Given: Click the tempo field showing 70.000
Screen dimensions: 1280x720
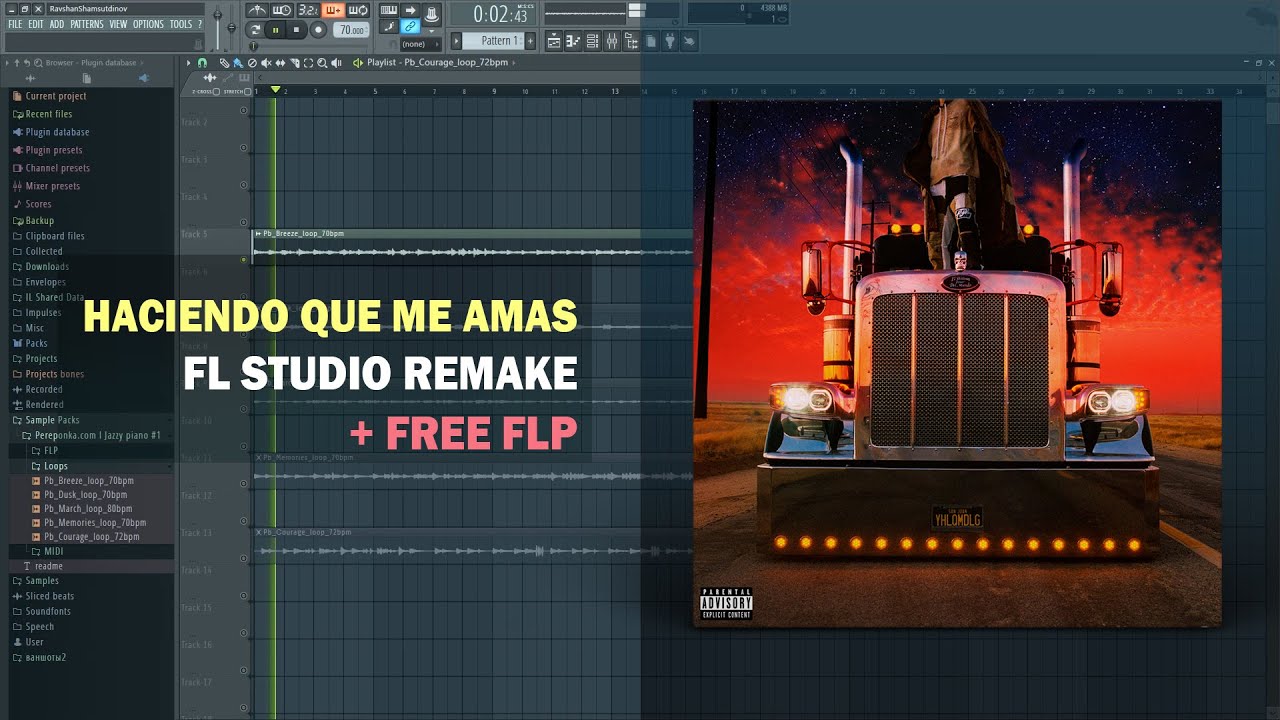Looking at the screenshot, I should pos(351,30).
